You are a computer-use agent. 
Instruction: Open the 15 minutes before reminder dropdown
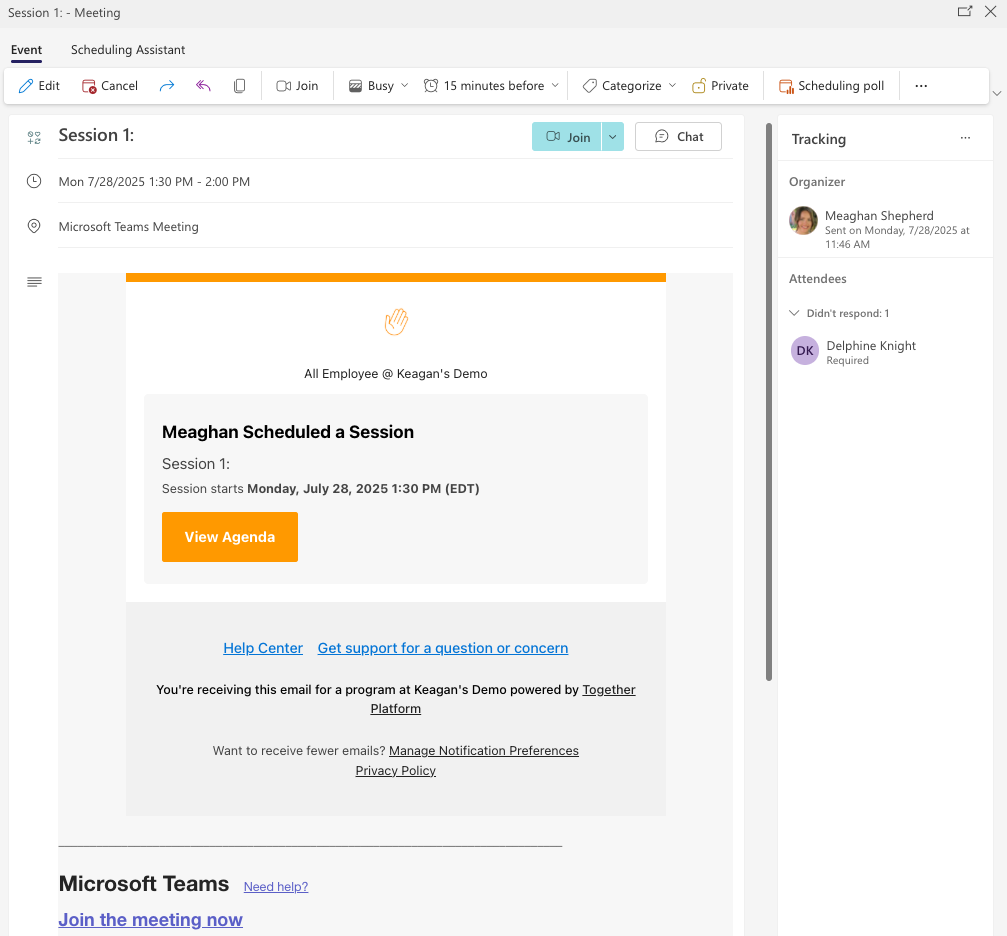point(491,86)
